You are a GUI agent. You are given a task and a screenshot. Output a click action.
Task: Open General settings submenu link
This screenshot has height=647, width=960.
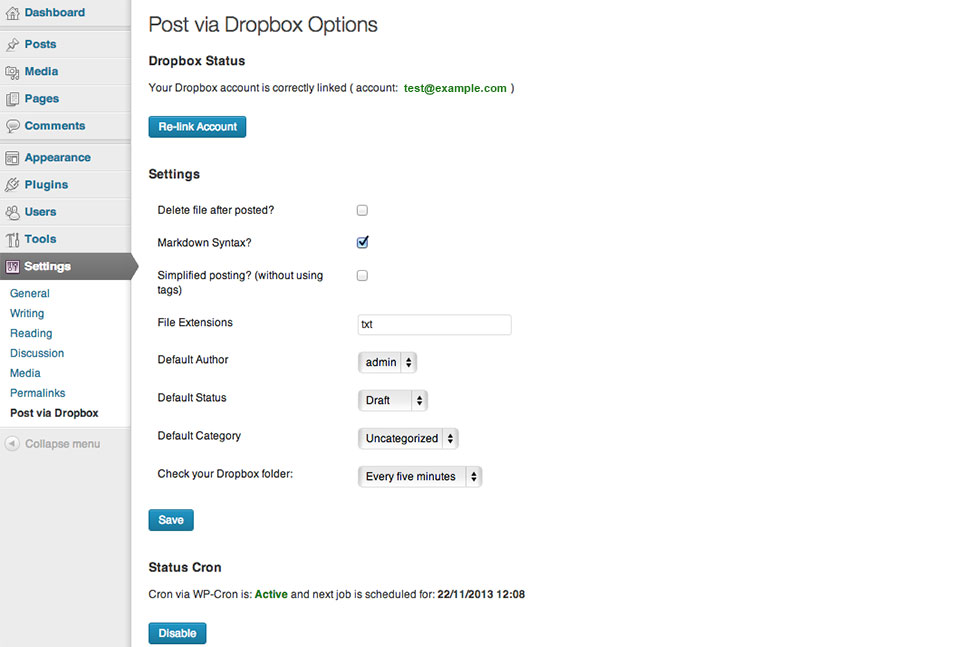(29, 293)
